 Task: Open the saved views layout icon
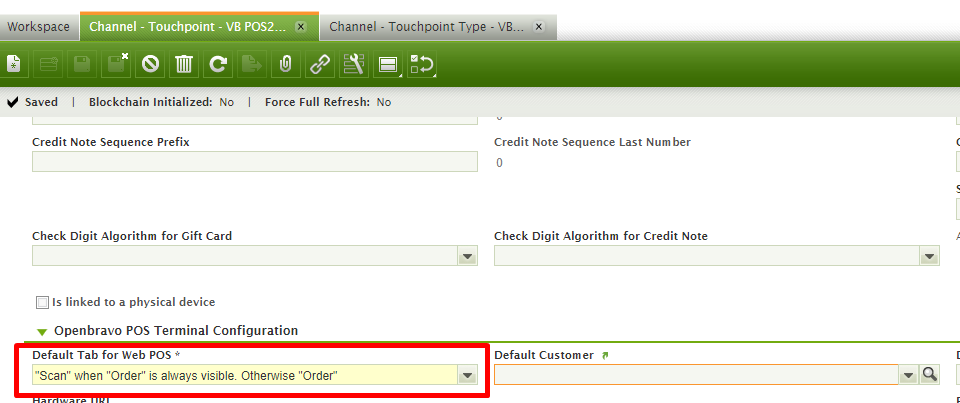(x=388, y=64)
